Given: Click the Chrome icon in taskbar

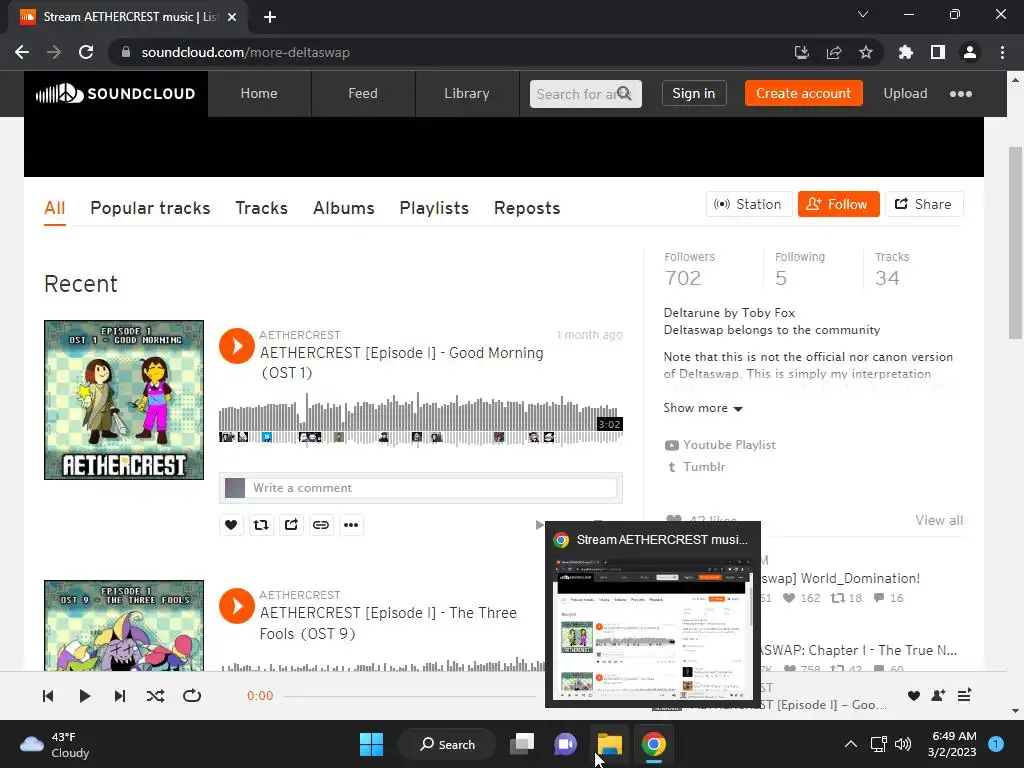Looking at the screenshot, I should tap(653, 744).
